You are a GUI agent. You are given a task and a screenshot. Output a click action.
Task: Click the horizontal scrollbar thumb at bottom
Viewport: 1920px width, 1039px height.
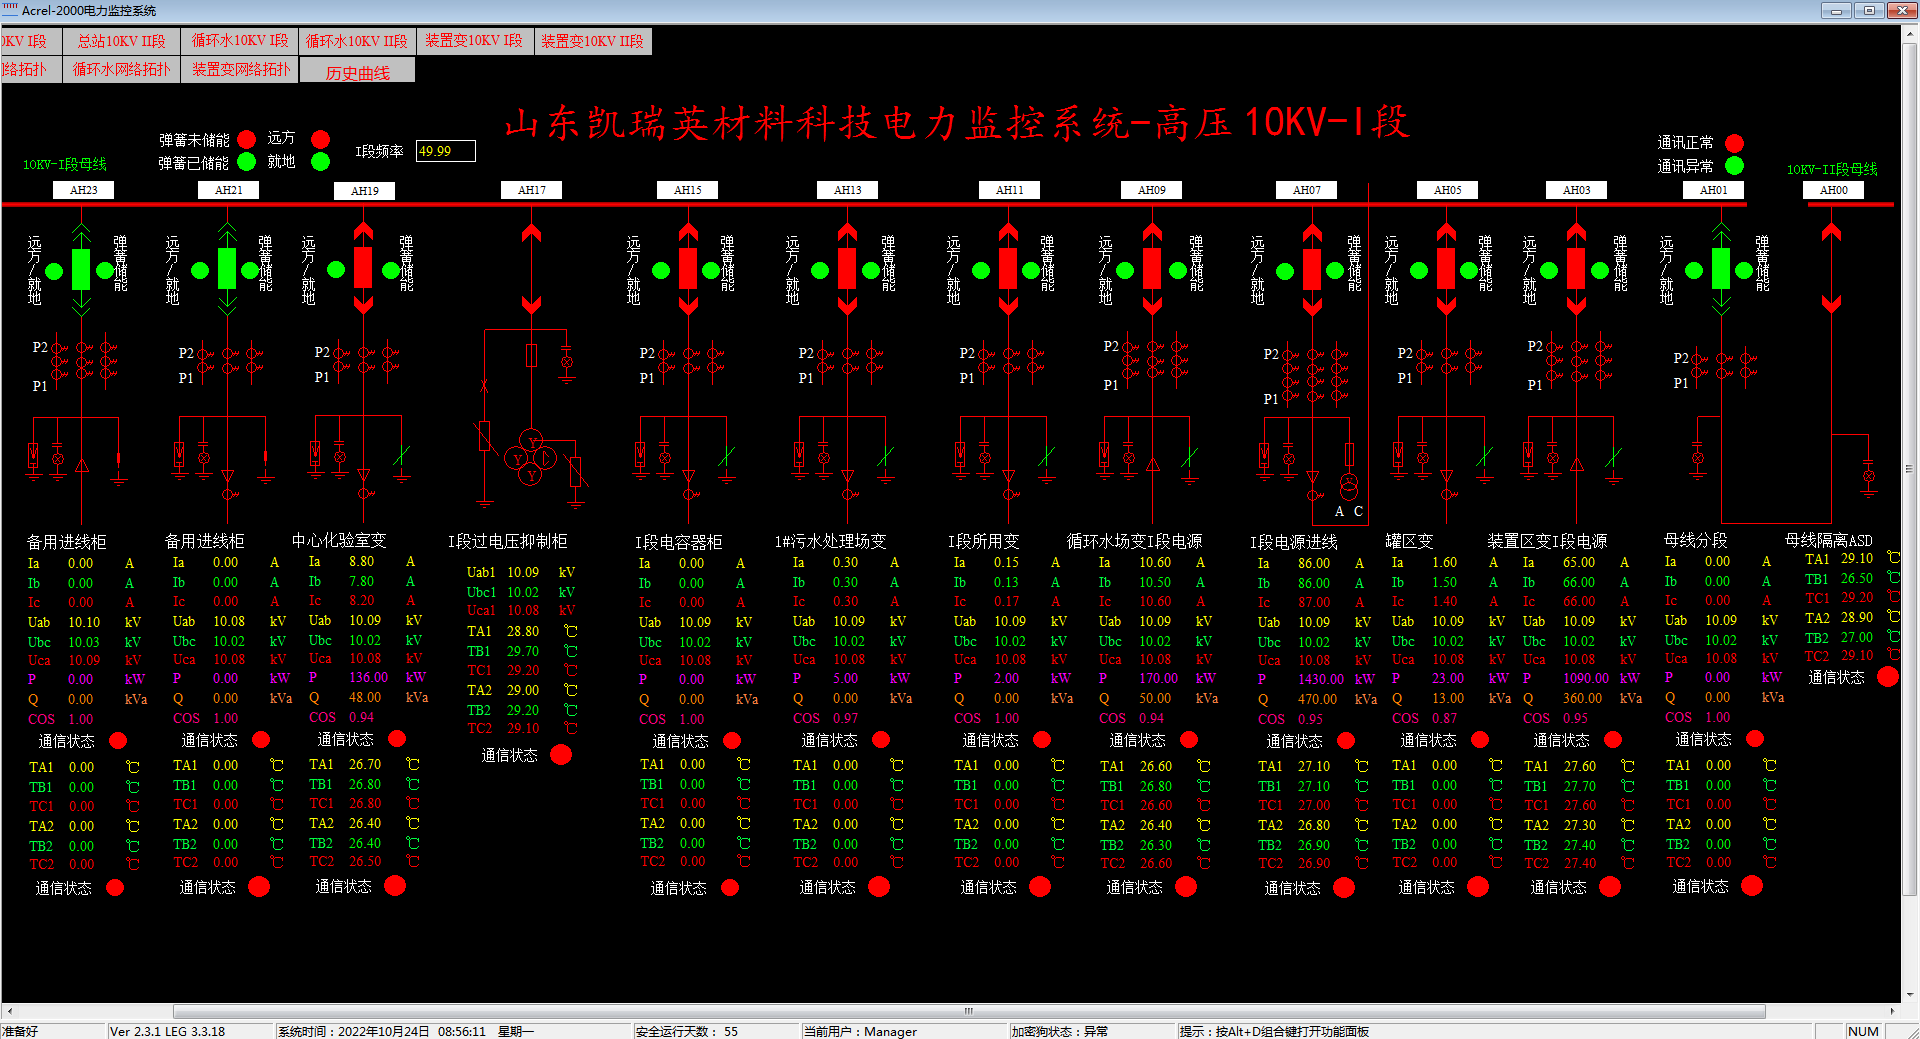(x=968, y=1011)
